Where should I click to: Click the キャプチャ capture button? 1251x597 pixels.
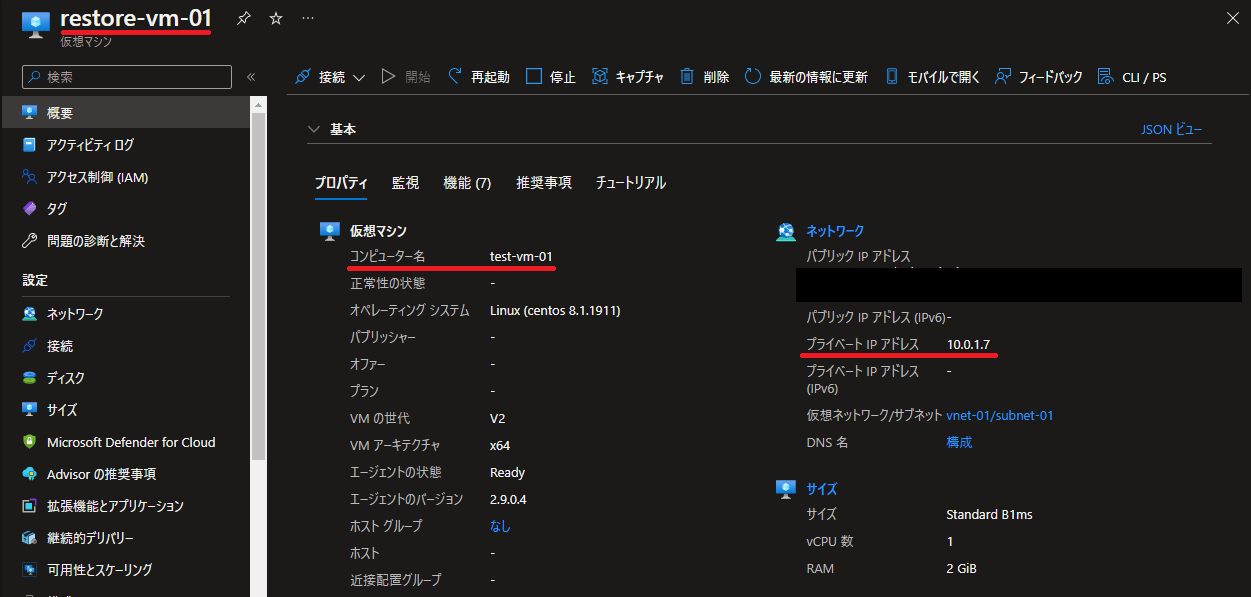pyautogui.click(x=628, y=77)
